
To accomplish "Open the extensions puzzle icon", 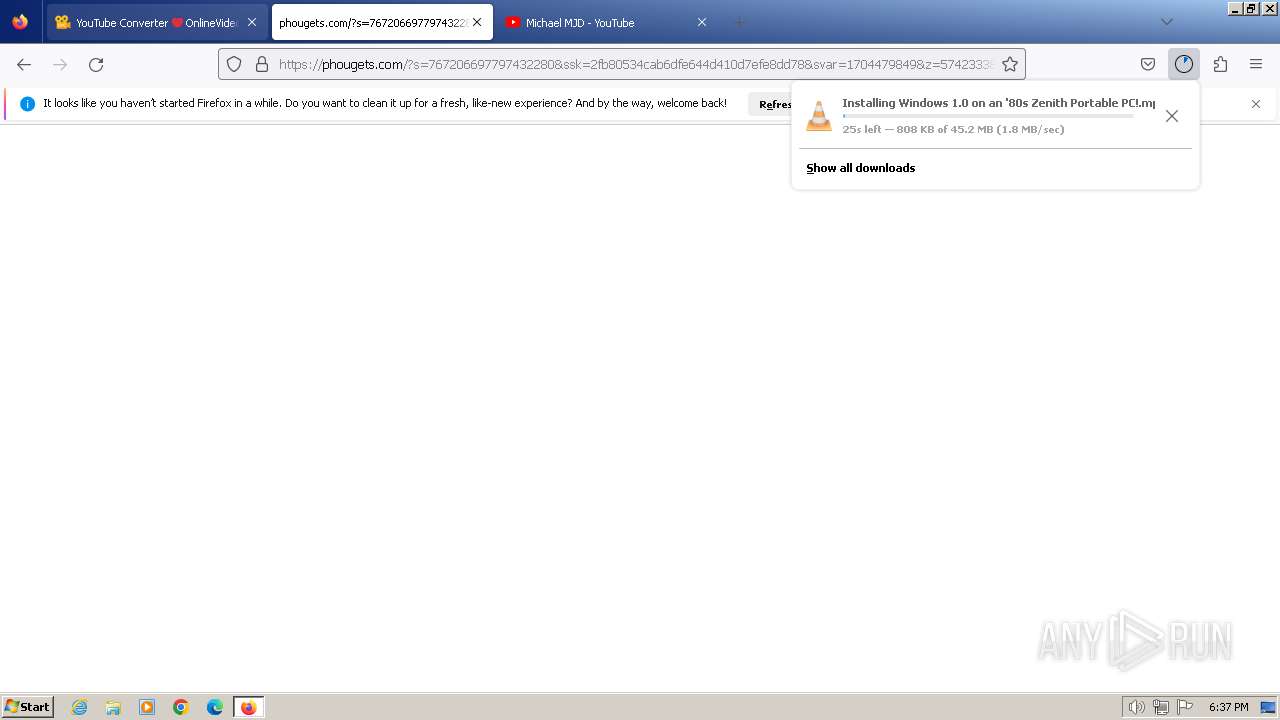I will pyautogui.click(x=1220, y=64).
